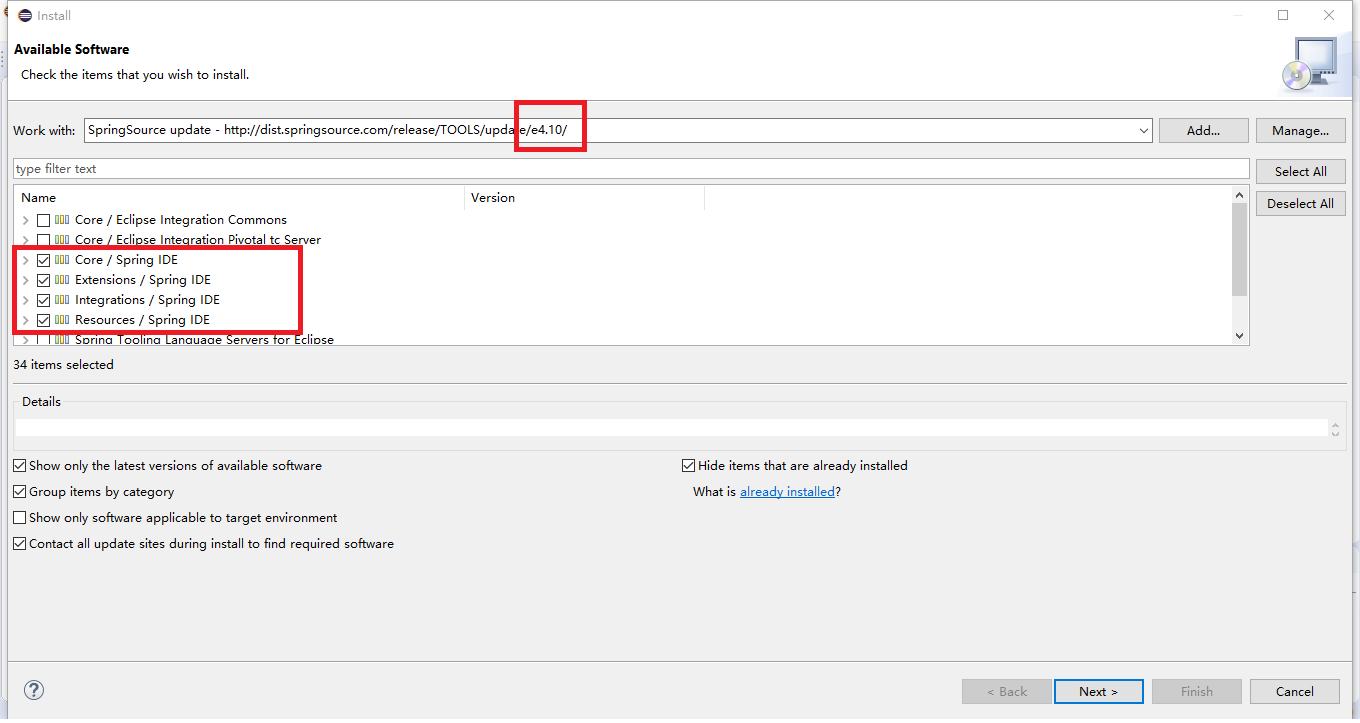Click category icon beside Integrations / Spring IDE
This screenshot has height=723, width=1360.
click(62, 300)
